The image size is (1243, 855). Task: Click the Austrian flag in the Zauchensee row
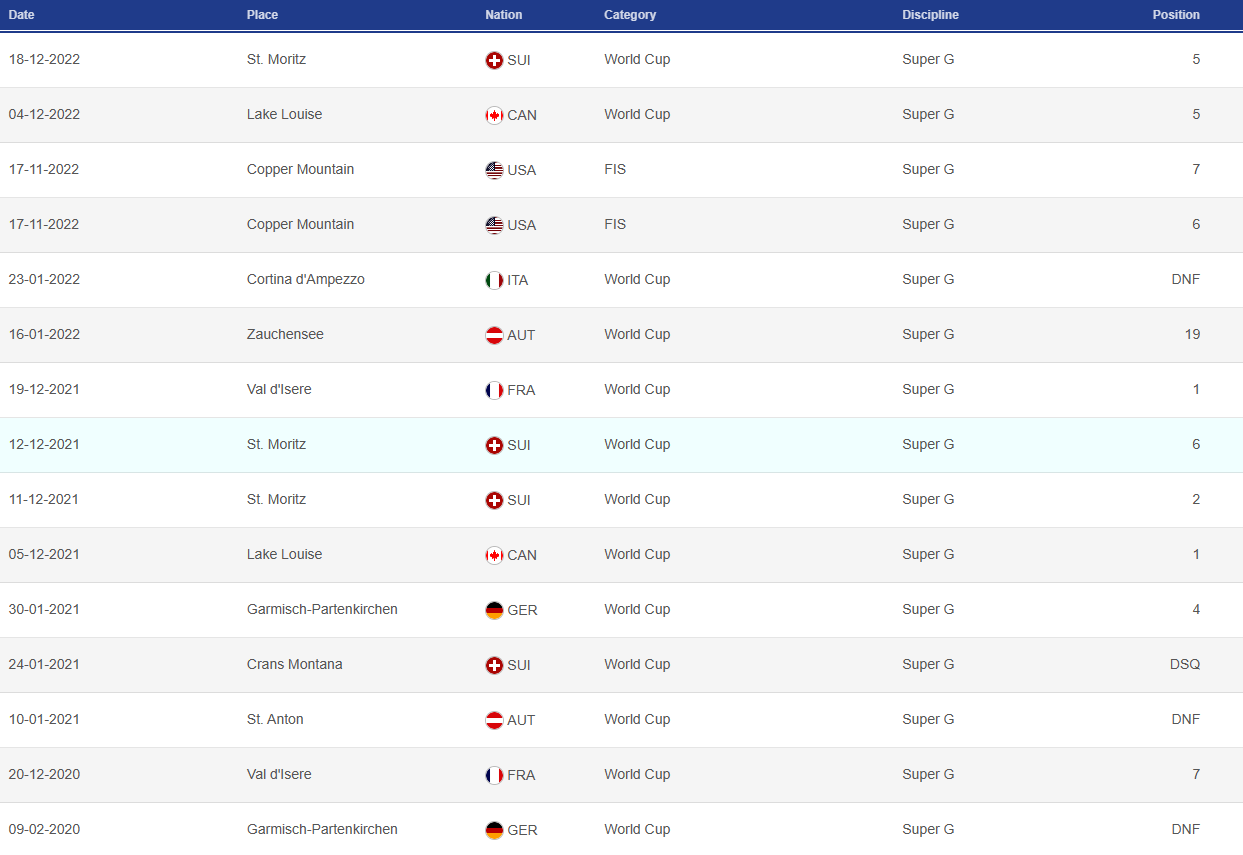click(x=494, y=335)
